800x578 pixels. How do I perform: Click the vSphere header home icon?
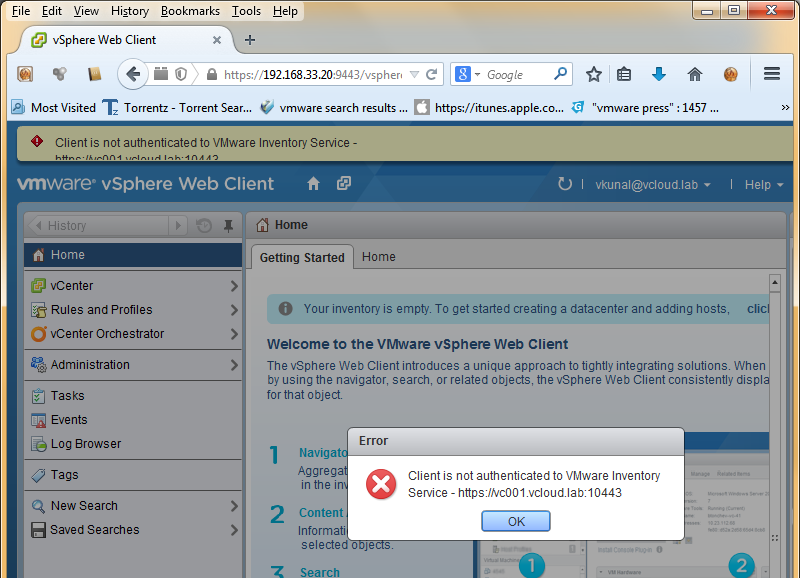pyautogui.click(x=313, y=184)
